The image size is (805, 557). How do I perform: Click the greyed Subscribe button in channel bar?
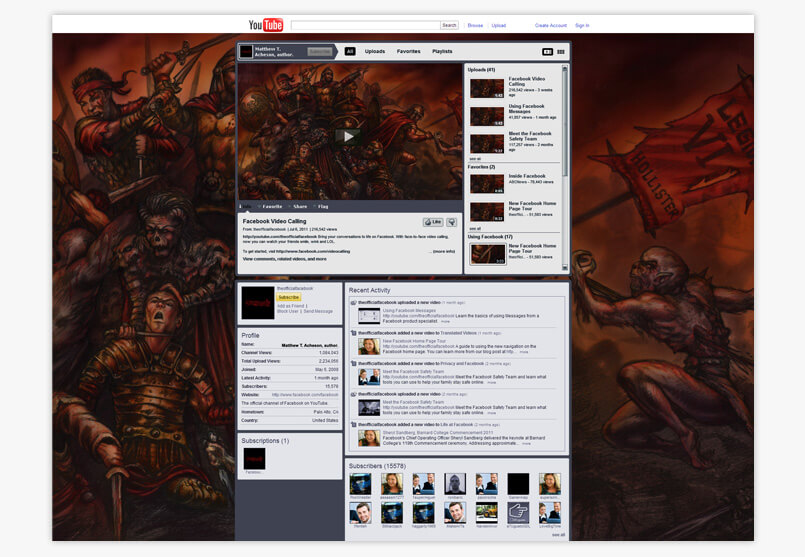319,51
